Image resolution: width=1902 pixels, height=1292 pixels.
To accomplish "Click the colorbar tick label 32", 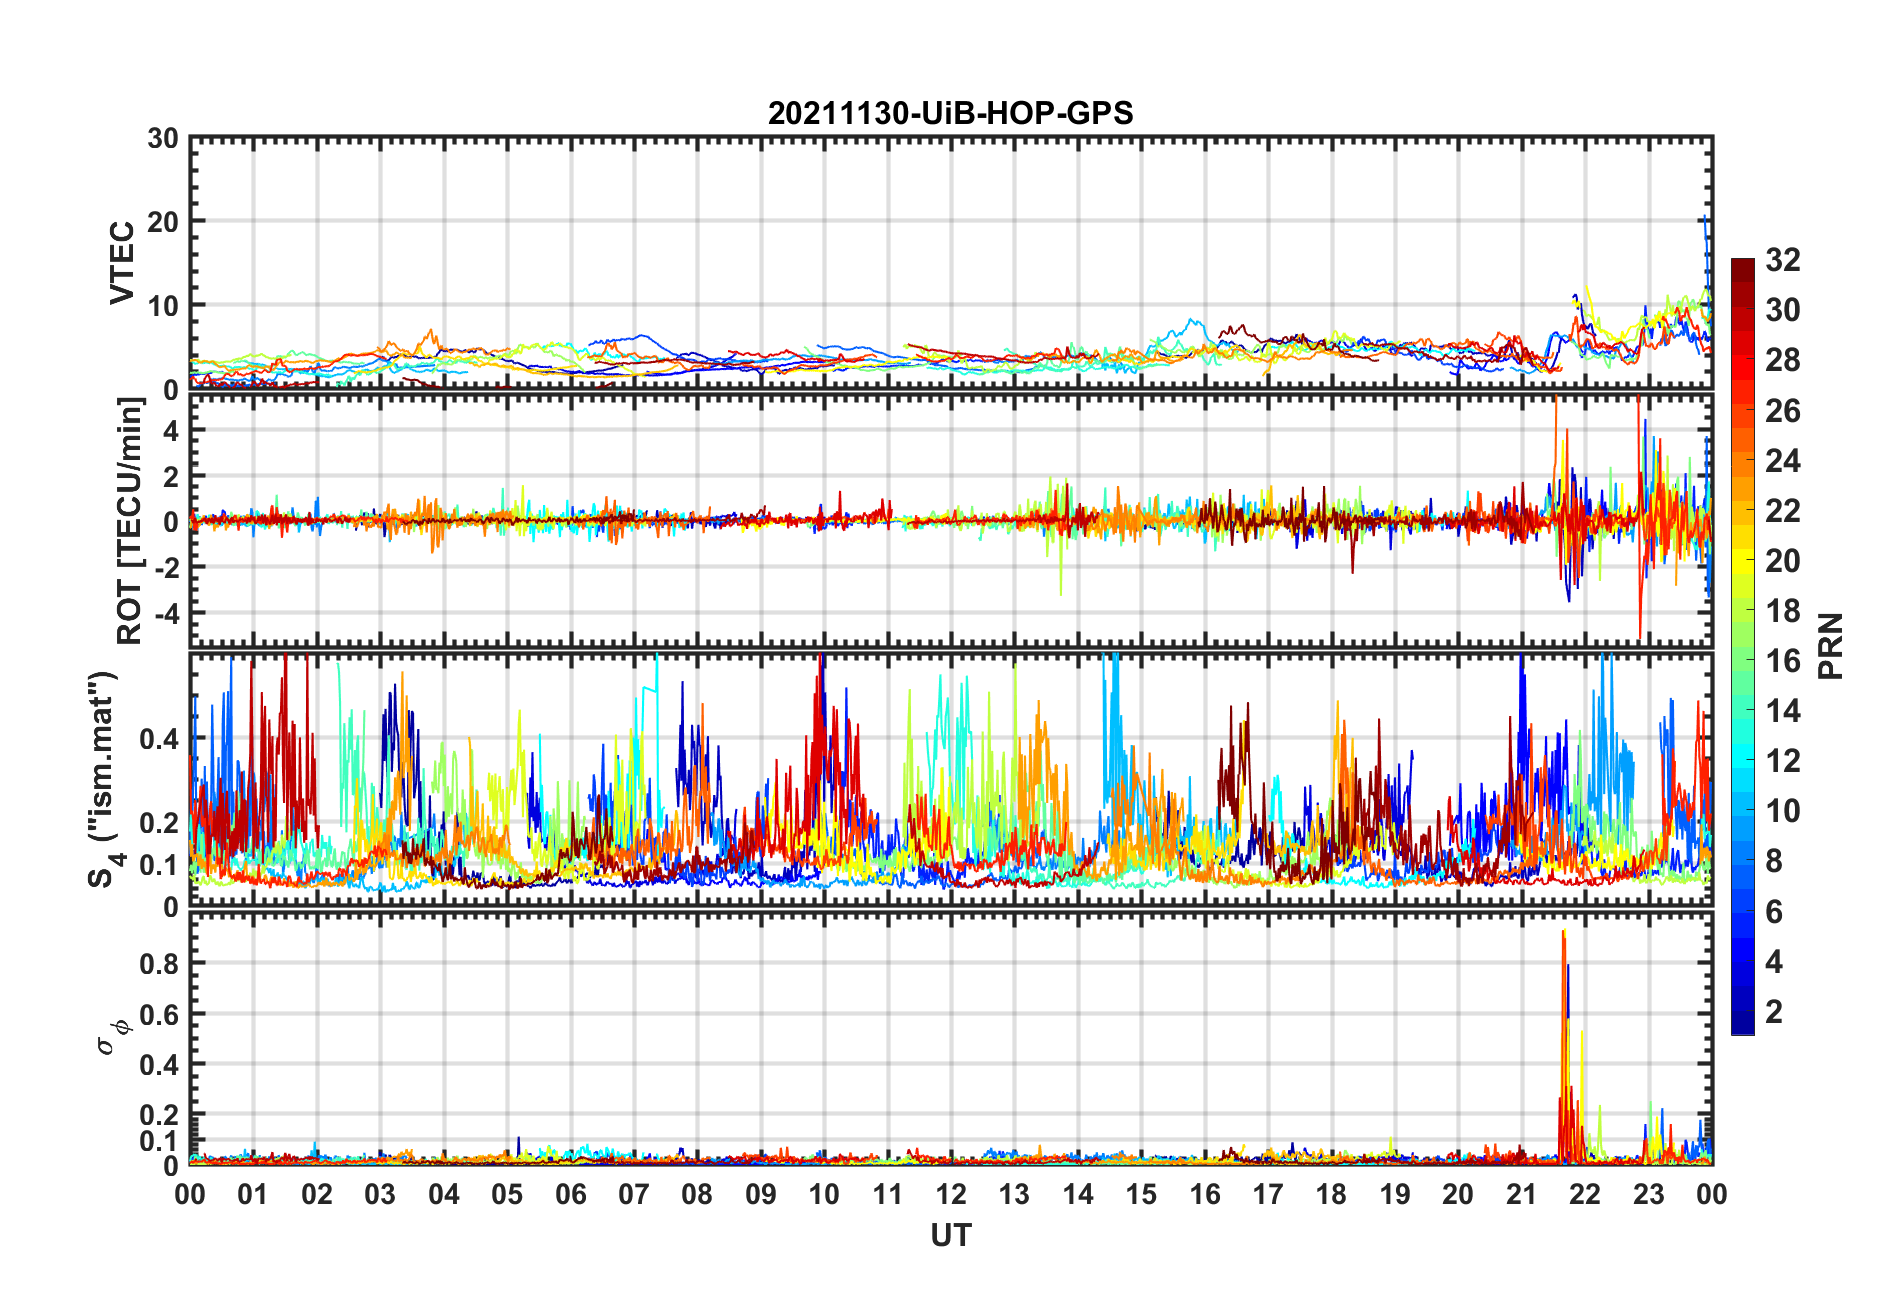I will point(1782,260).
